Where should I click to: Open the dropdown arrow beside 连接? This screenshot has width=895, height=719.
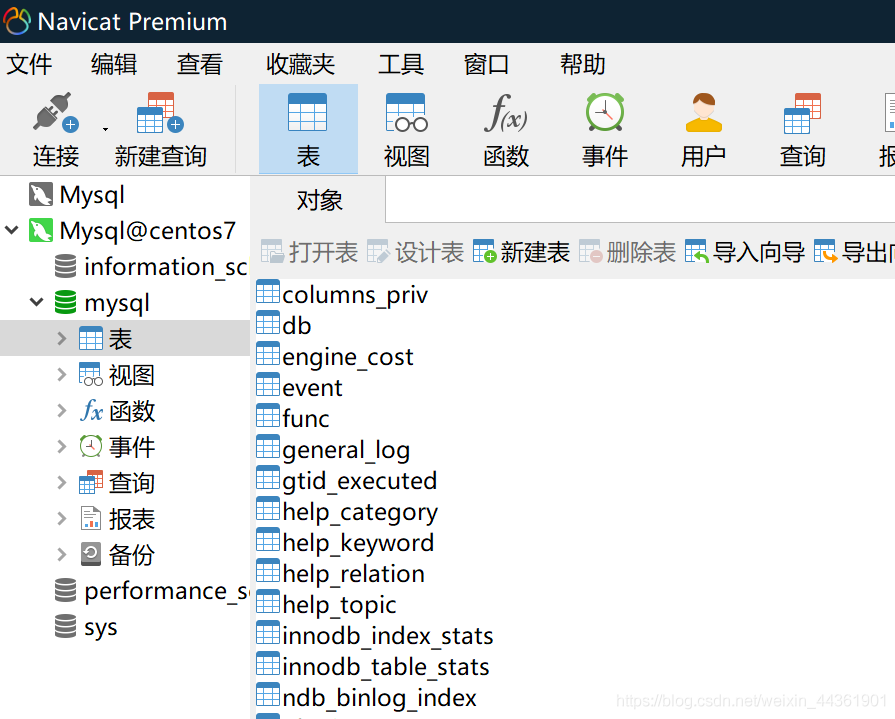click(105, 130)
